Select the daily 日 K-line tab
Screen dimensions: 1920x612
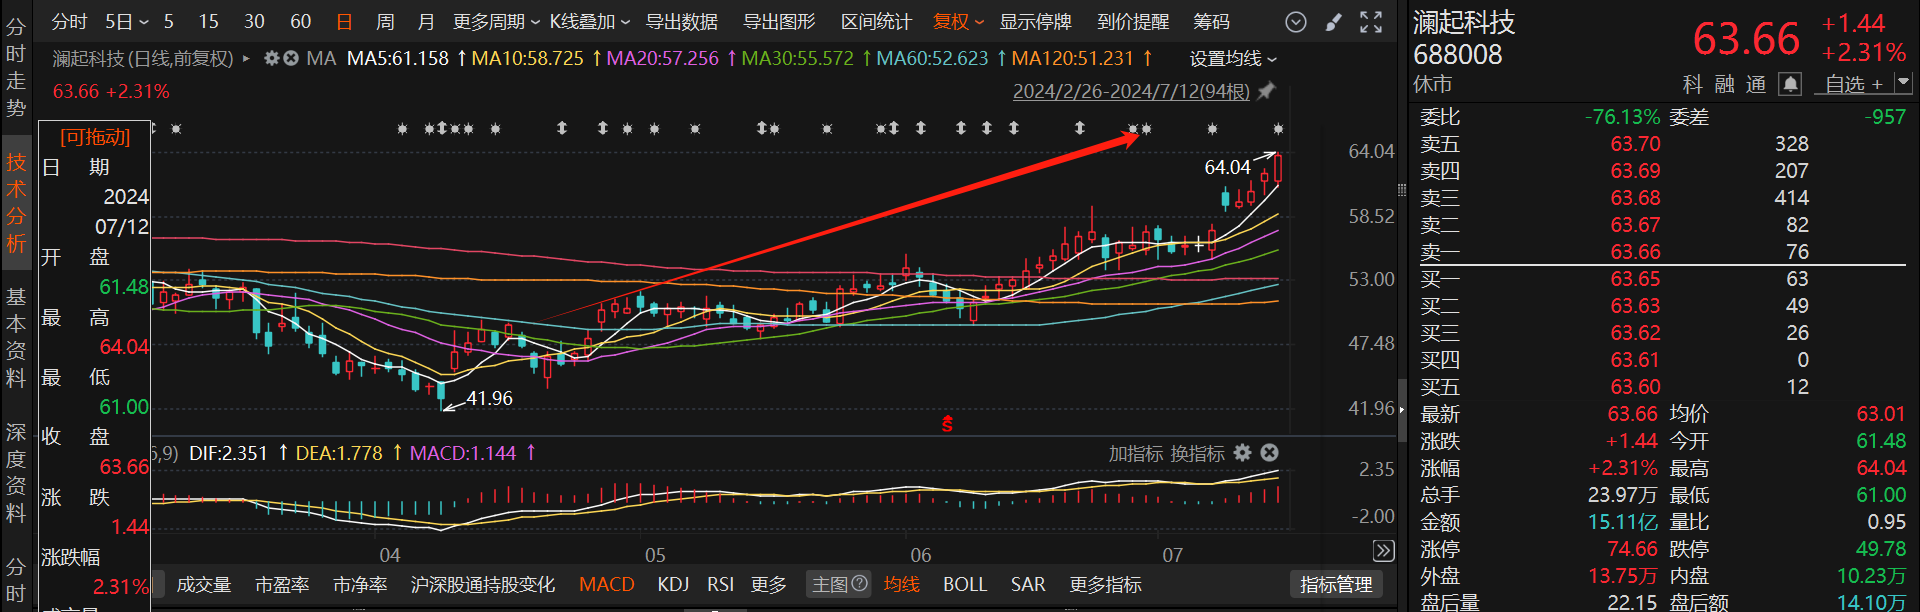[344, 22]
